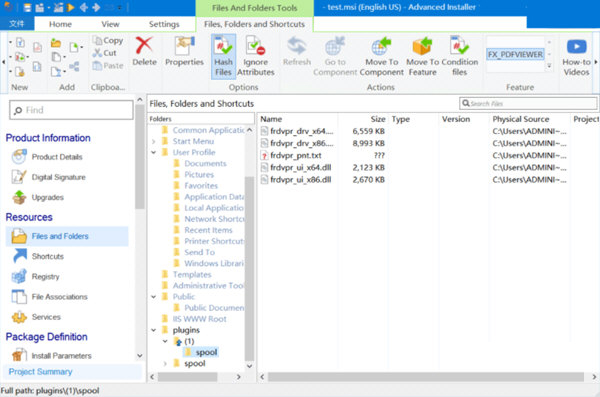
Task: Click the left panel vertical scrollbar thumb
Action: (140, 157)
